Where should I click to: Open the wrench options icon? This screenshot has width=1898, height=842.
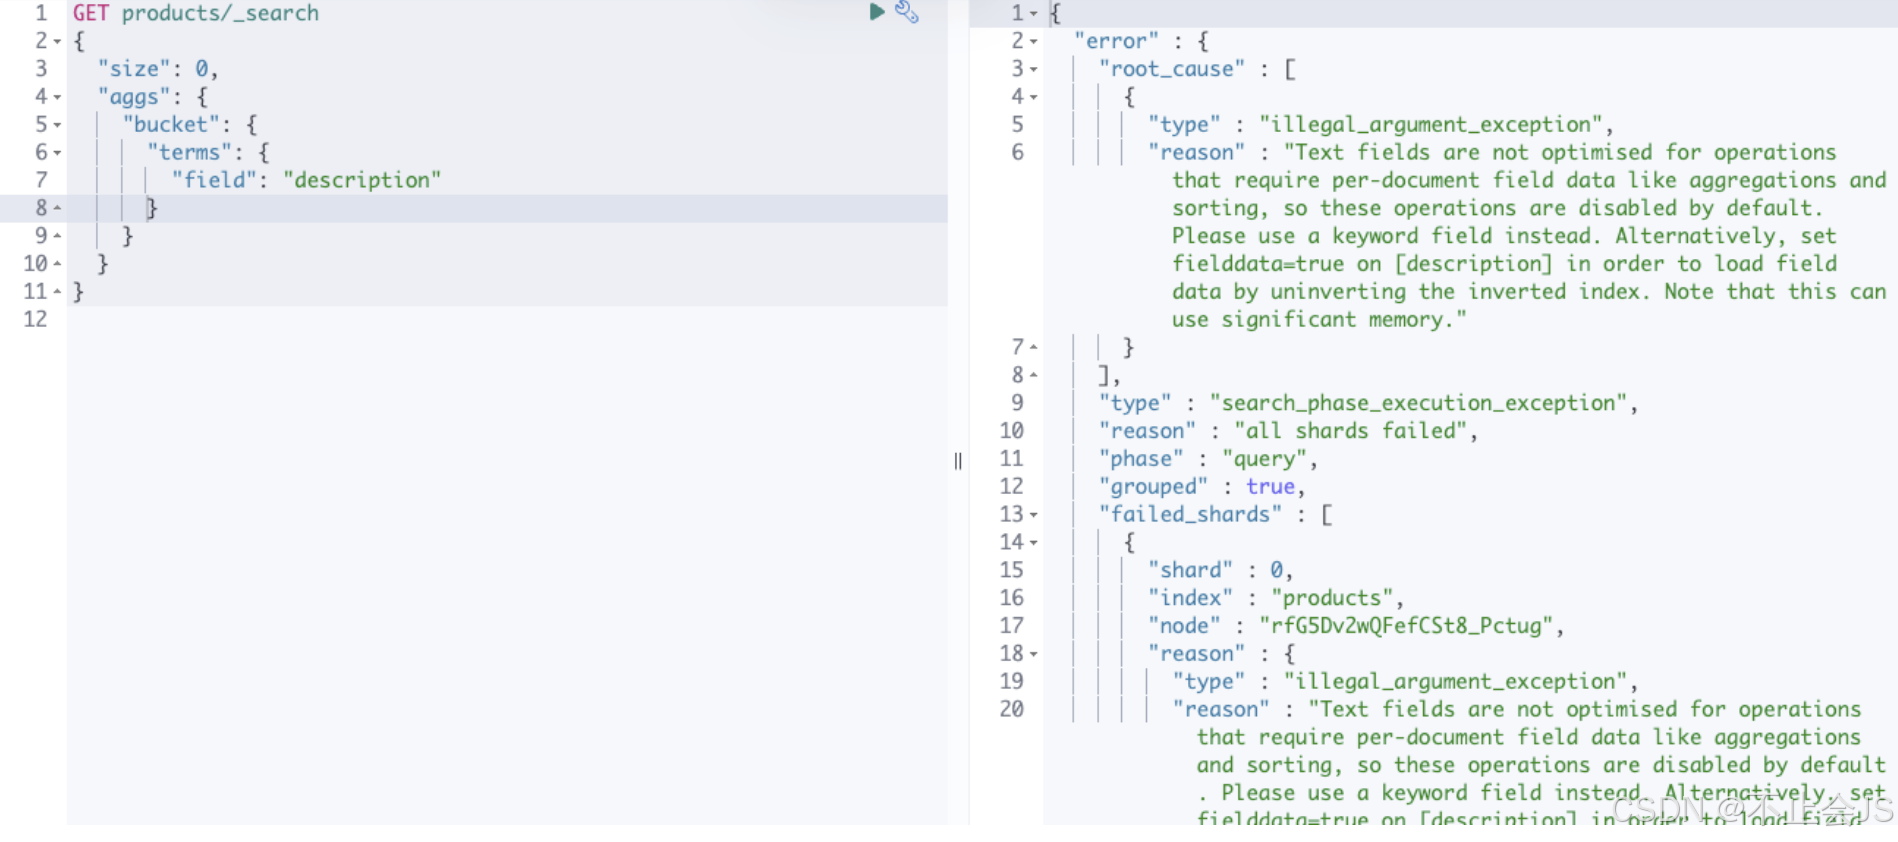[x=907, y=12]
